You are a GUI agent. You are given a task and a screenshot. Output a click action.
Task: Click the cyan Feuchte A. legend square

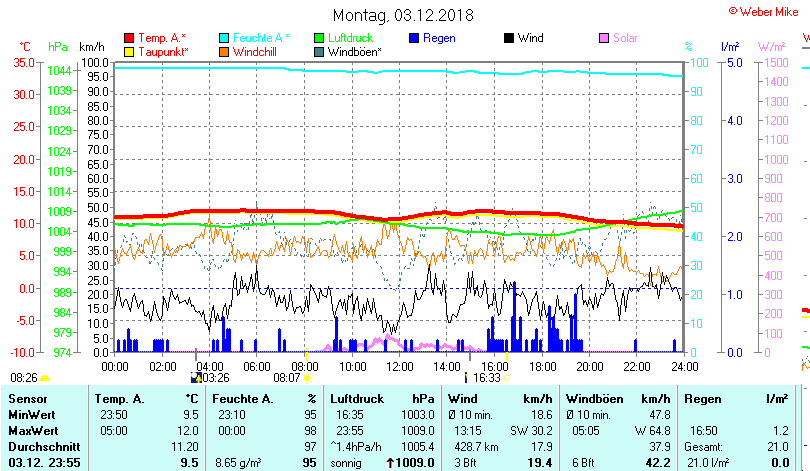point(224,38)
